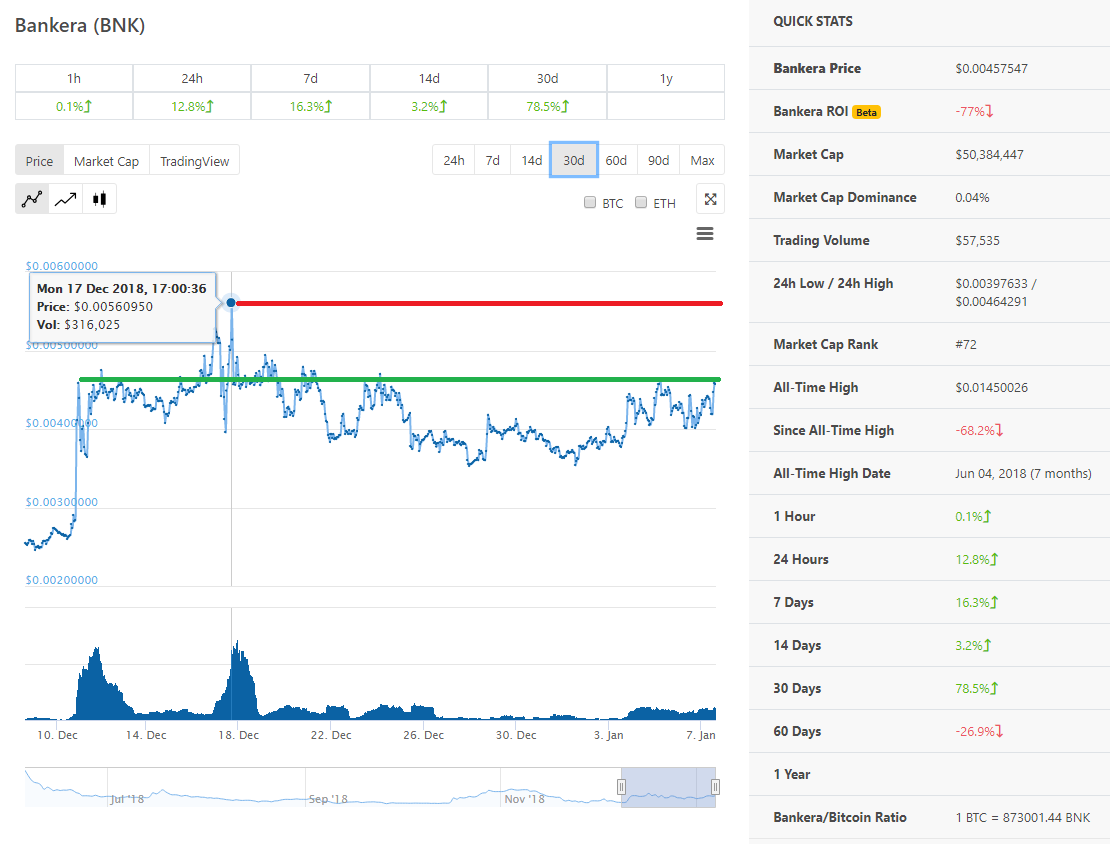
Task: Click the All-Time High Date Jun 04, 2018
Action: point(1023,474)
